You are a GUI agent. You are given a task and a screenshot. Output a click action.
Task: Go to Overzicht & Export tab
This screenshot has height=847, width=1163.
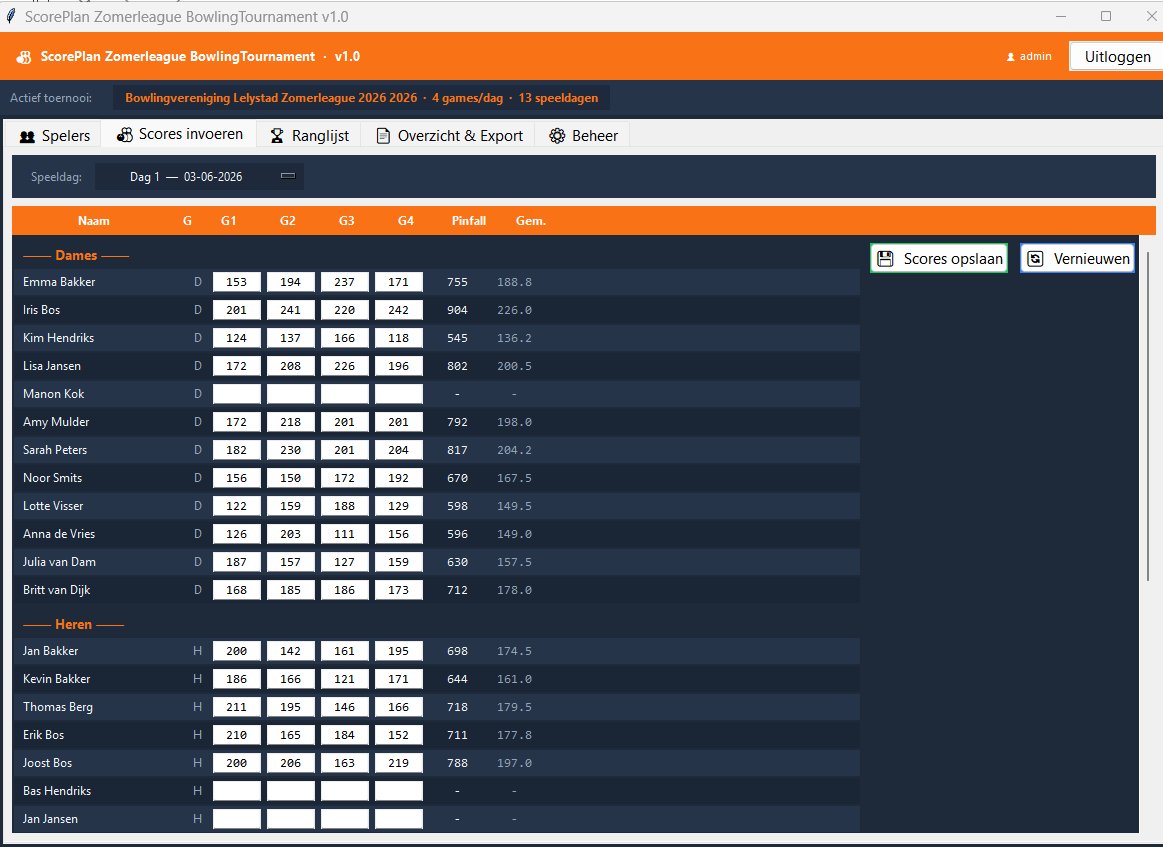tap(449, 136)
